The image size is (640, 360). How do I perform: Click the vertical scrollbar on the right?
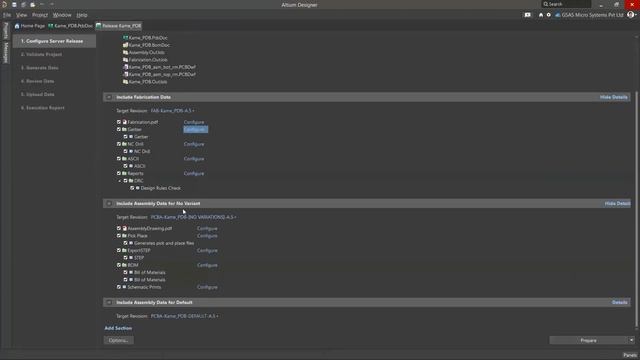pyautogui.click(x=636, y=208)
